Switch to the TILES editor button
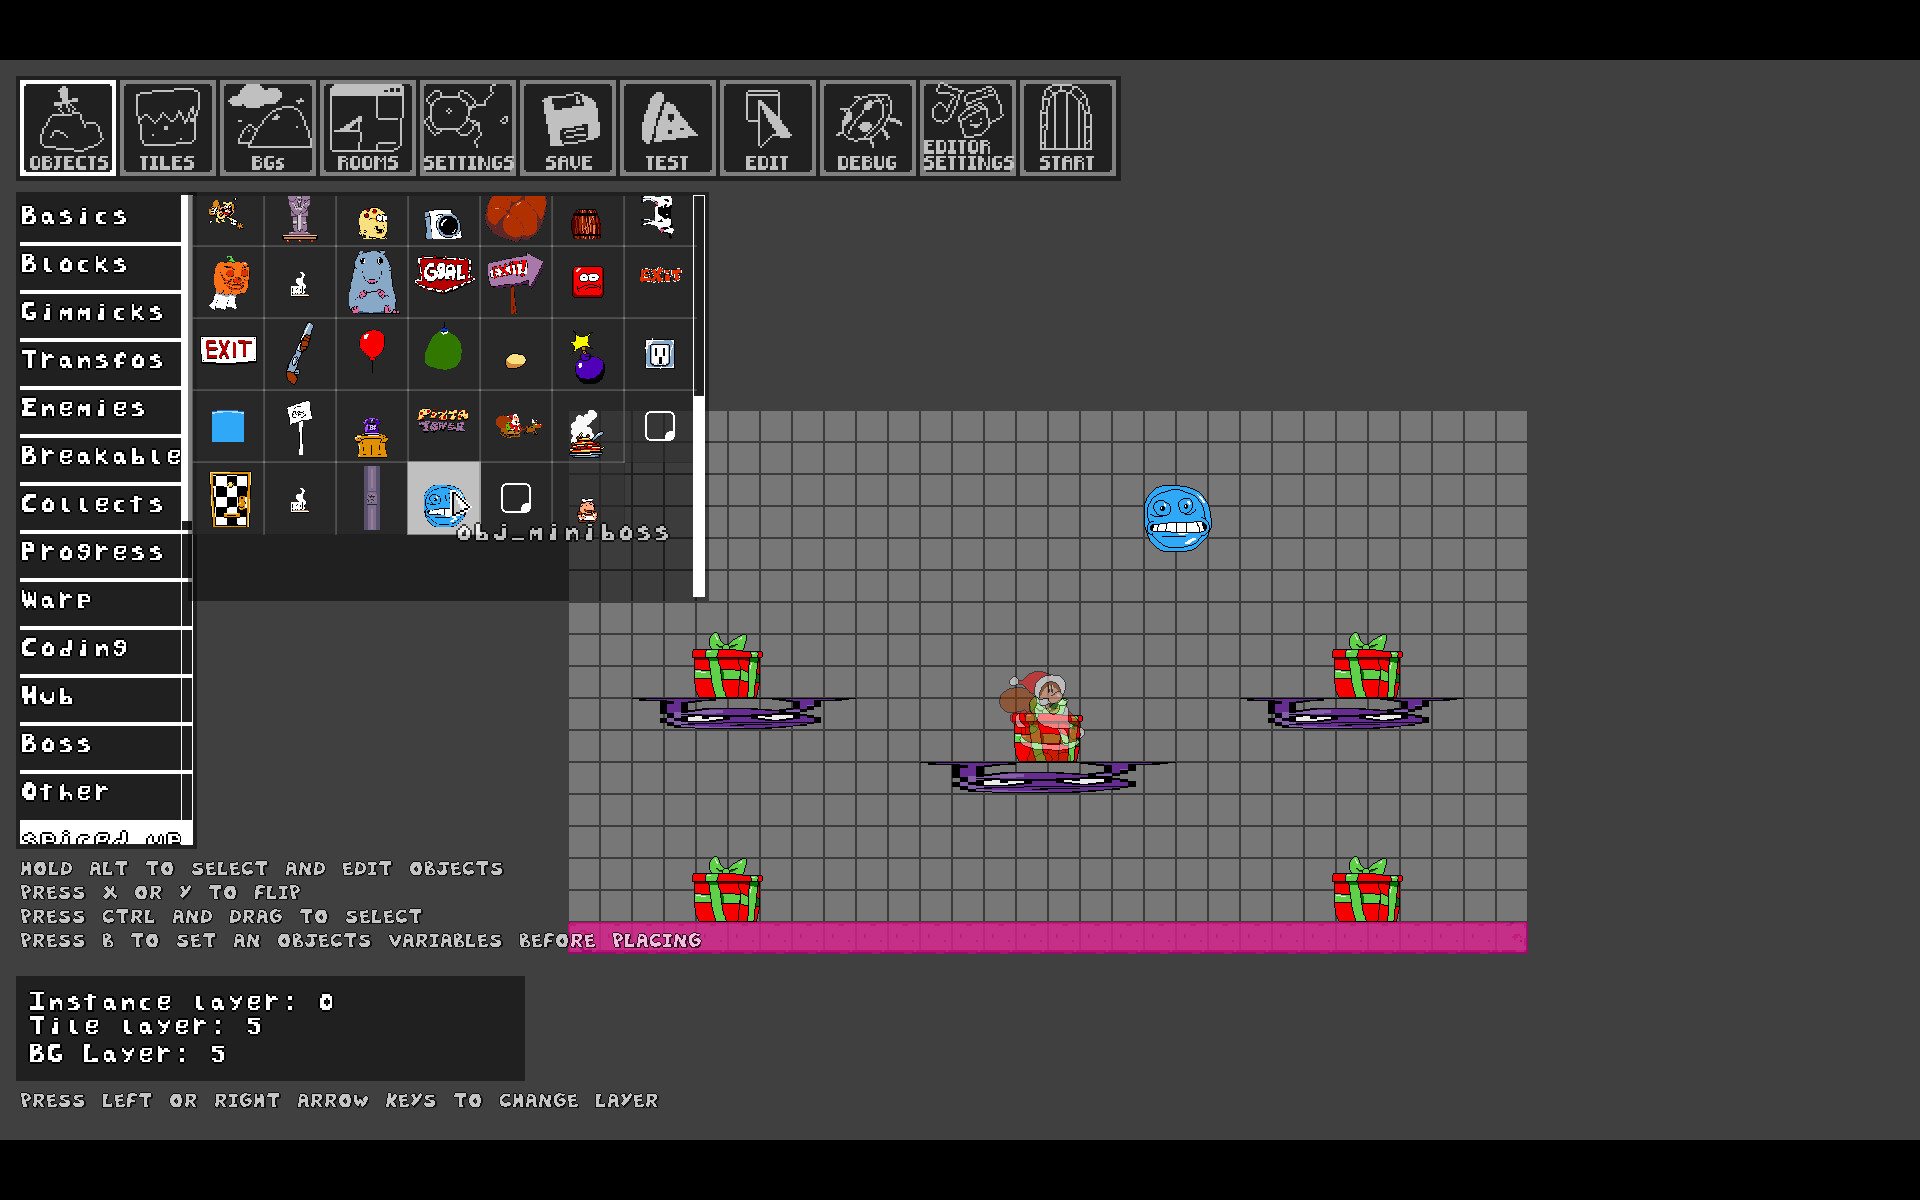 (167, 128)
